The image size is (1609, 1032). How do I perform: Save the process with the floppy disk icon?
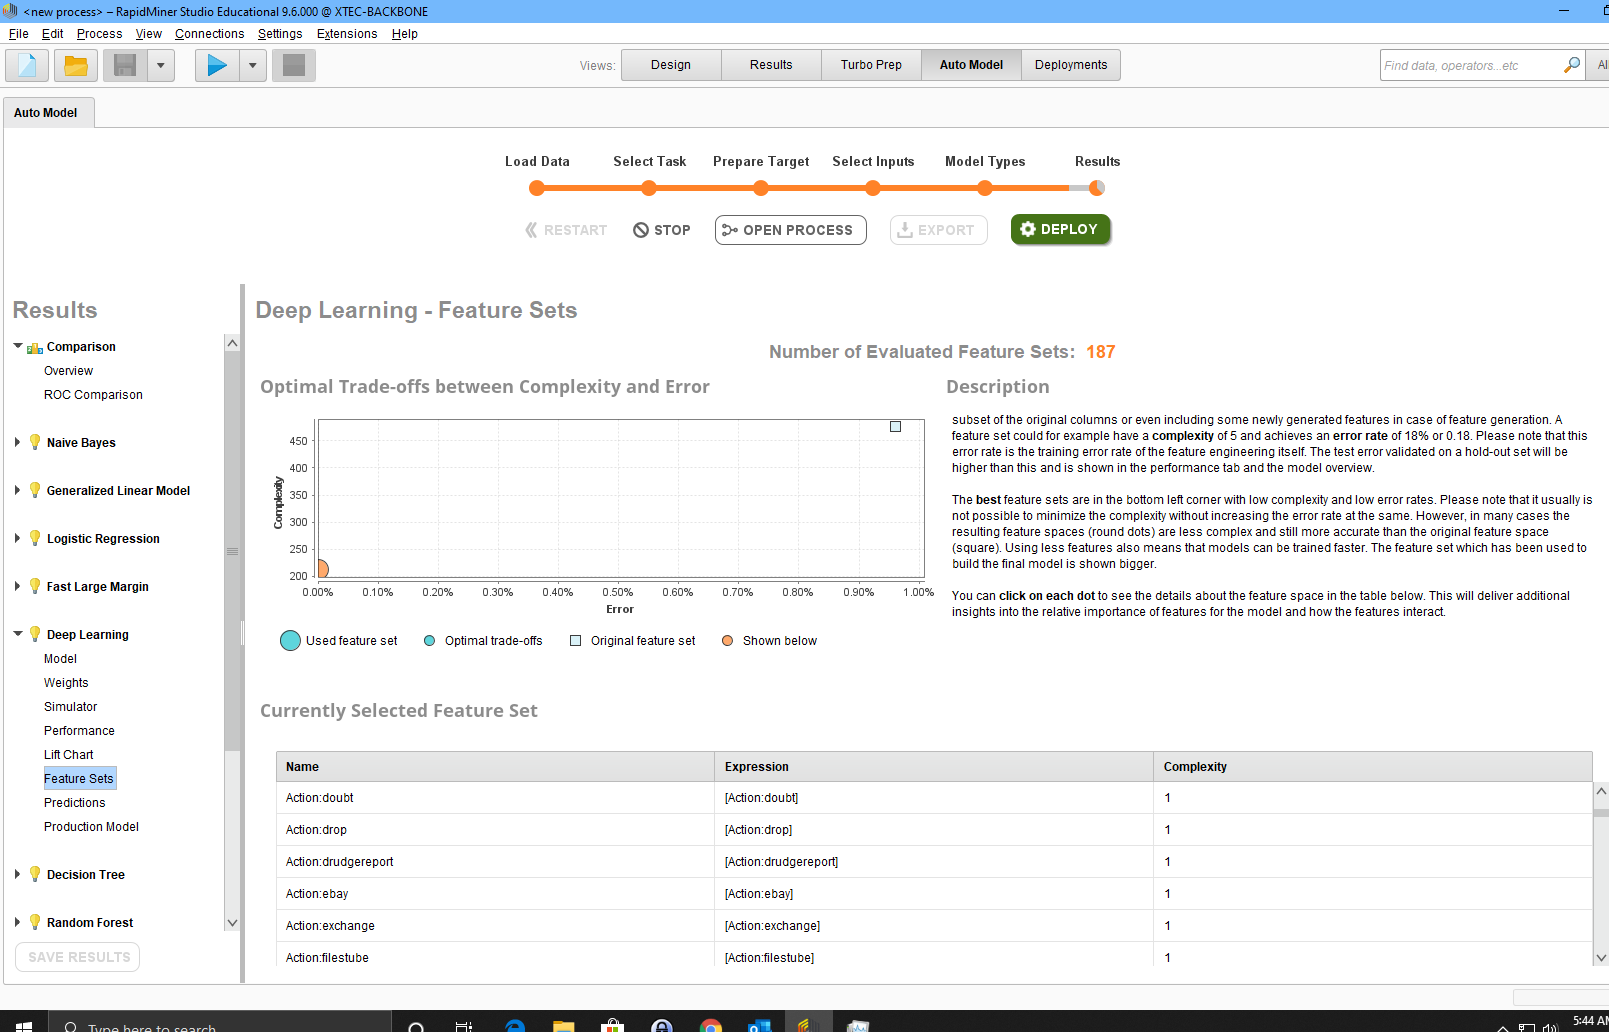pyautogui.click(x=125, y=66)
